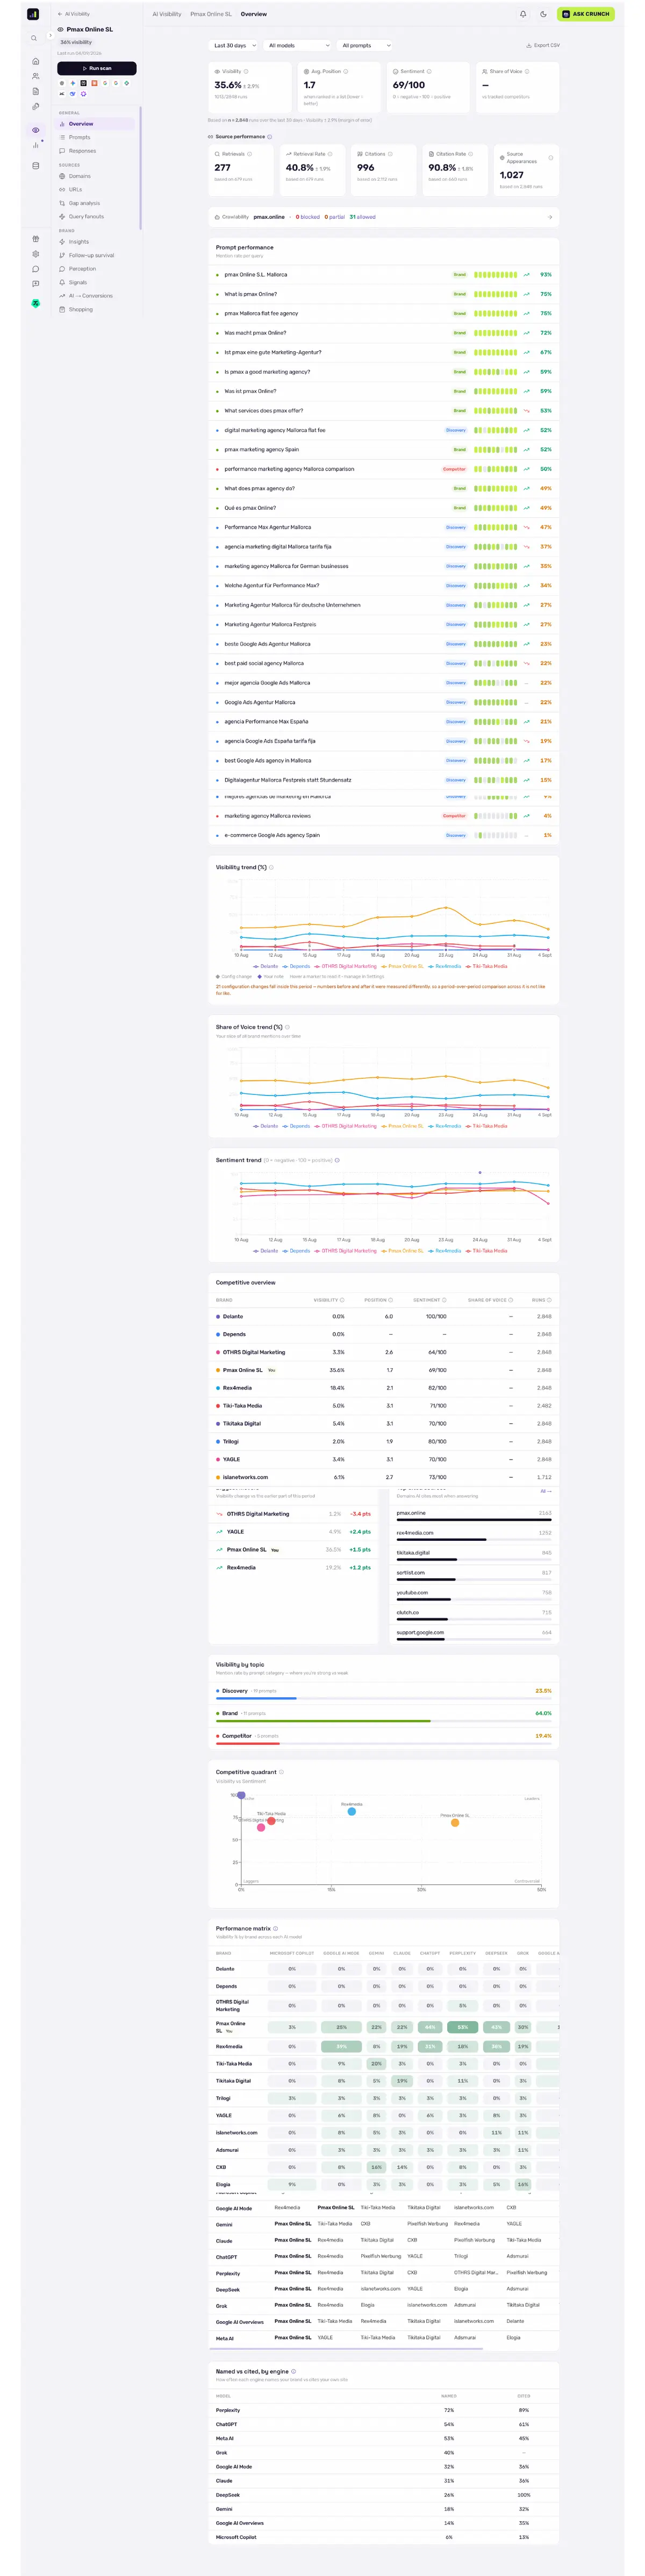The height and width of the screenshot is (2576, 645).
Task: Toggle Rex4media in Share of Voice legend
Action: [446, 1126]
